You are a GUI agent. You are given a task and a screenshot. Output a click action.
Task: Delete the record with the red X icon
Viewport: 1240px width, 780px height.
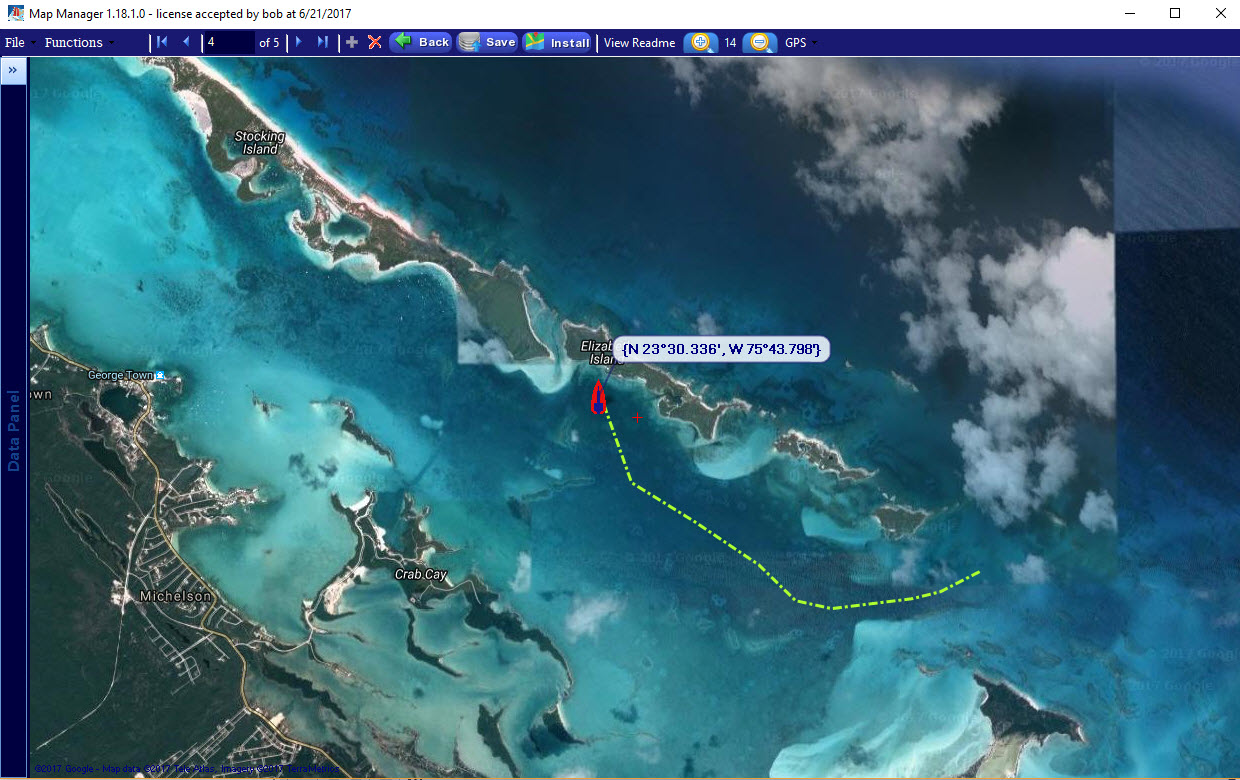click(x=374, y=42)
